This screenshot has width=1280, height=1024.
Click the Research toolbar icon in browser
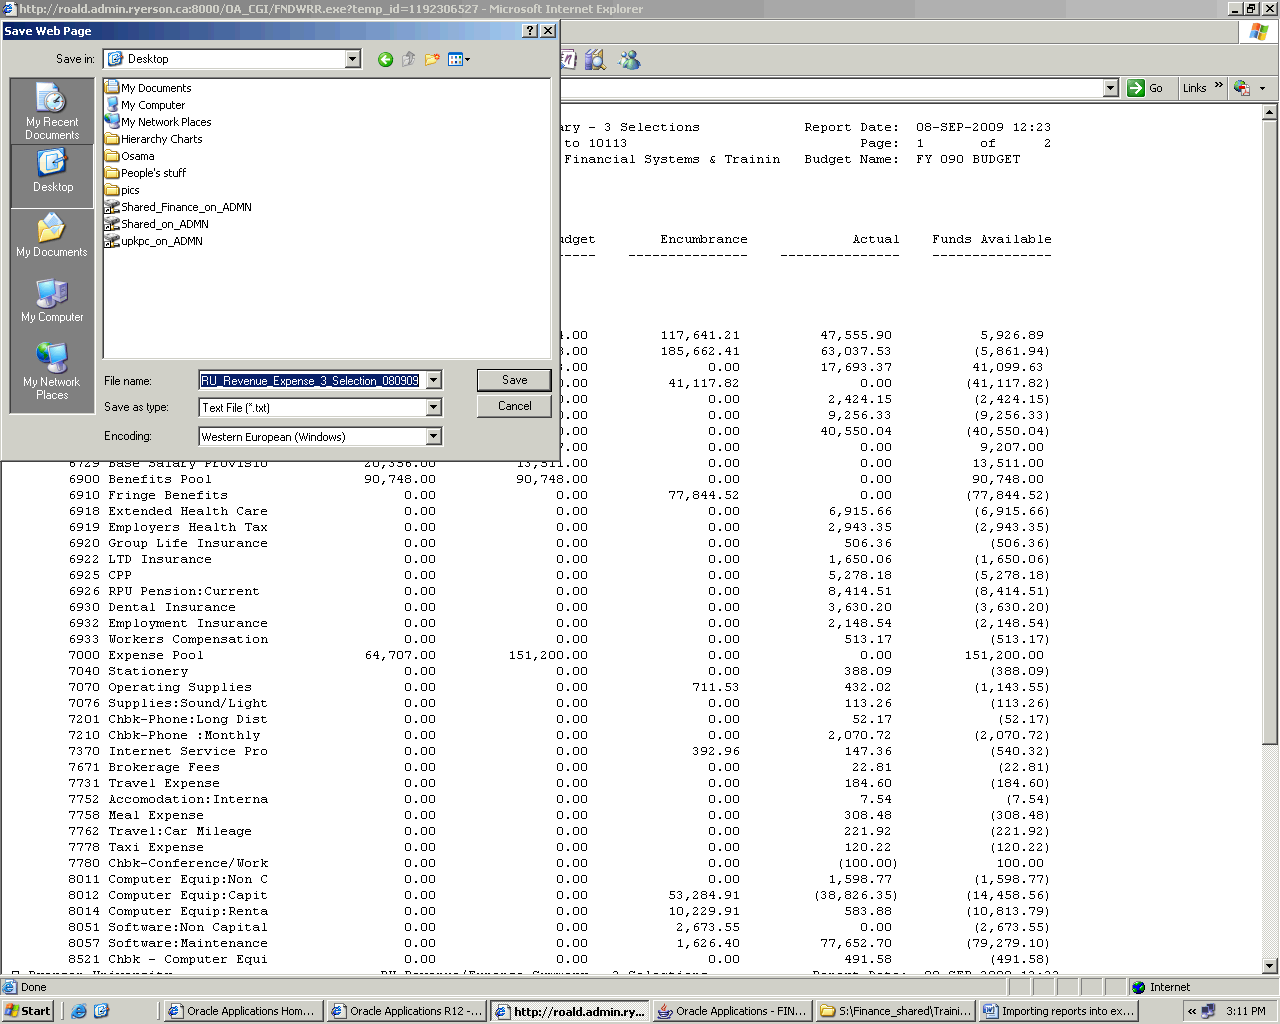pos(596,60)
